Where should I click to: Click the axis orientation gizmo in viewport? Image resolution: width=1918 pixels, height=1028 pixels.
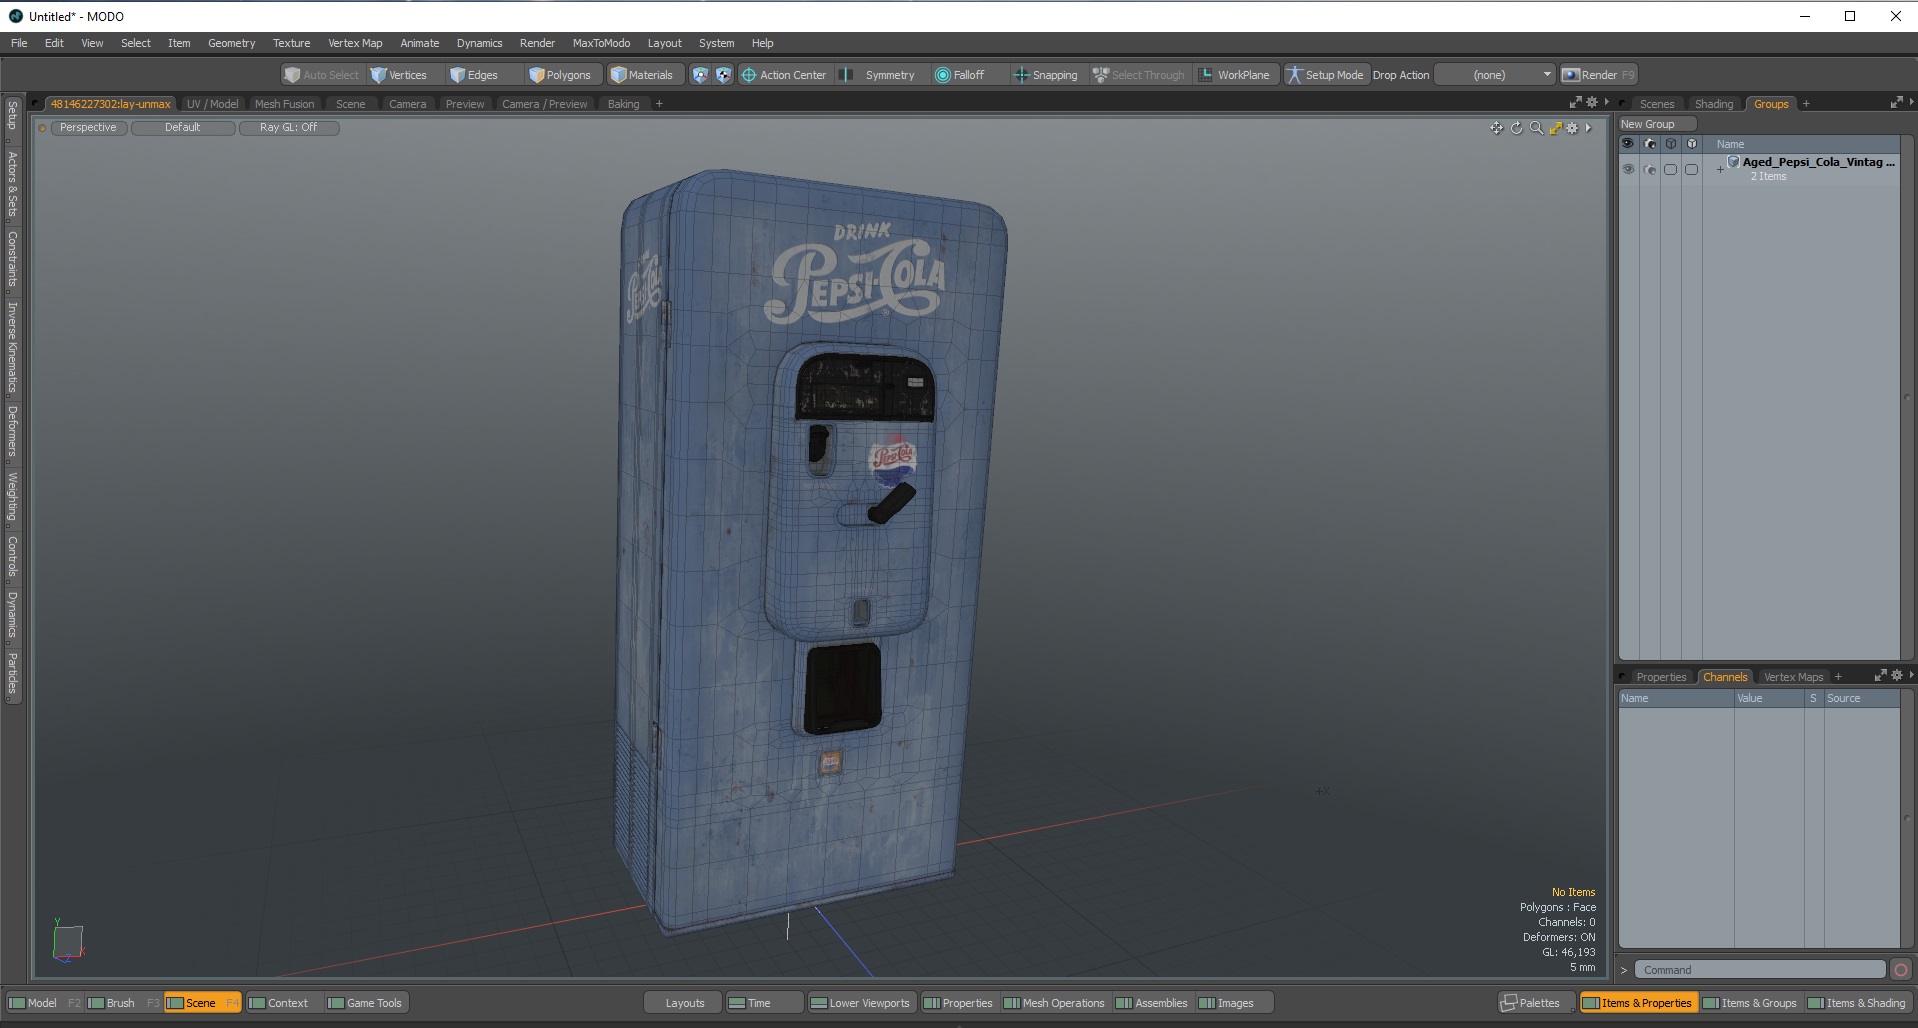(66, 941)
